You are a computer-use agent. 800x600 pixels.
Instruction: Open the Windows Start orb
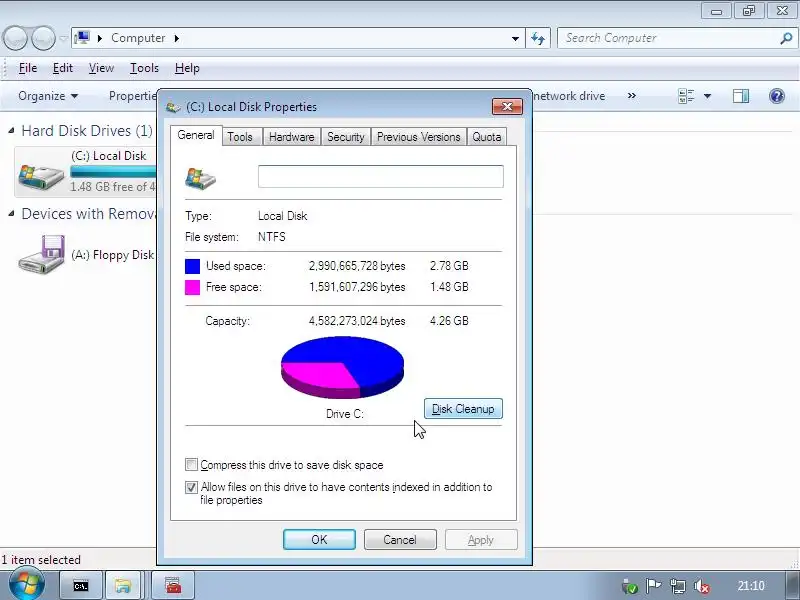[26, 584]
